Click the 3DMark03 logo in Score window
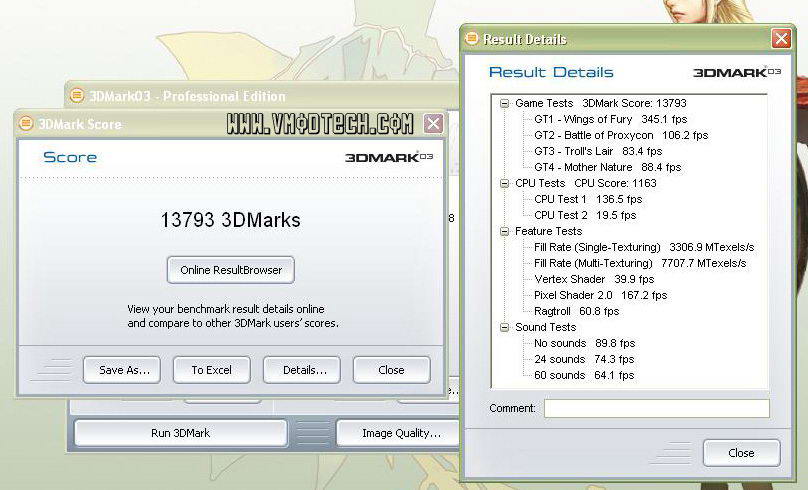 389,157
